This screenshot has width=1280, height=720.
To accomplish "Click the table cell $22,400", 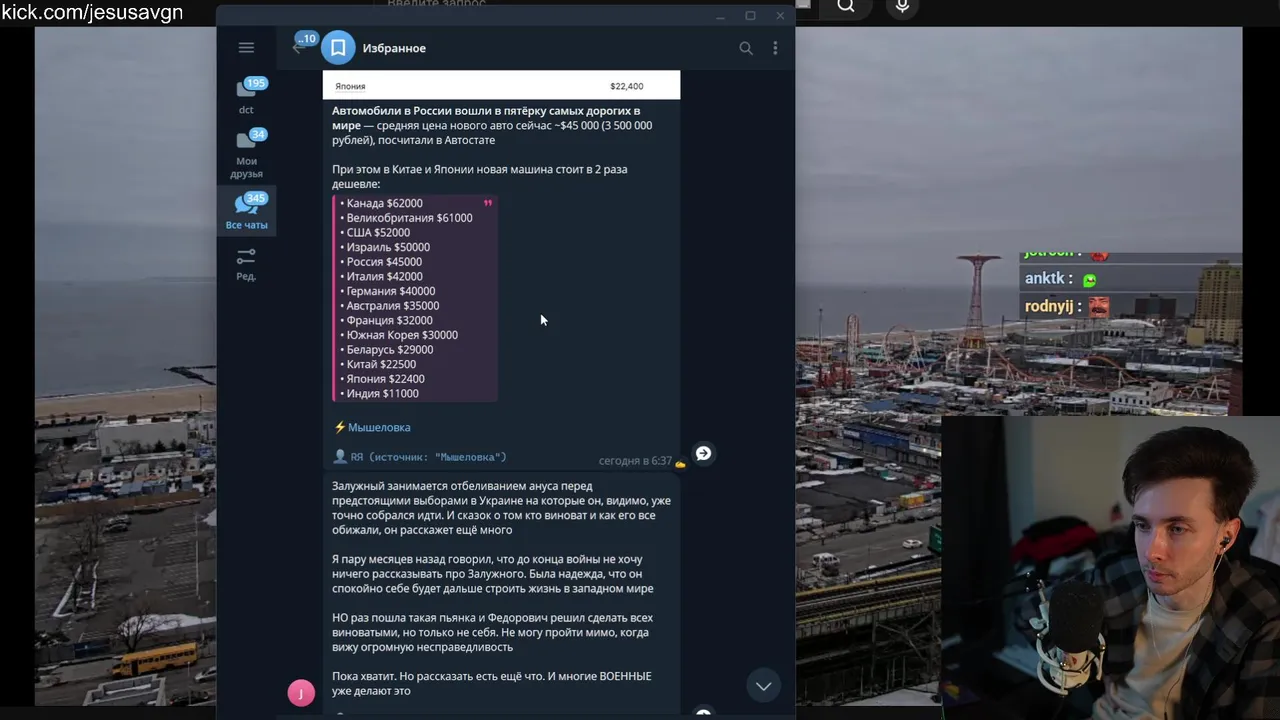I will [627, 86].
